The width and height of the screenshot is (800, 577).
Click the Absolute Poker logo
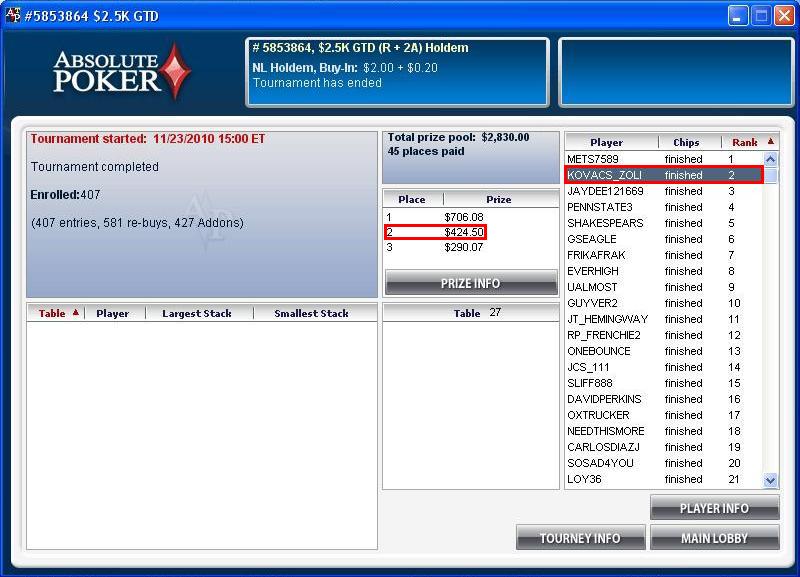pos(122,71)
